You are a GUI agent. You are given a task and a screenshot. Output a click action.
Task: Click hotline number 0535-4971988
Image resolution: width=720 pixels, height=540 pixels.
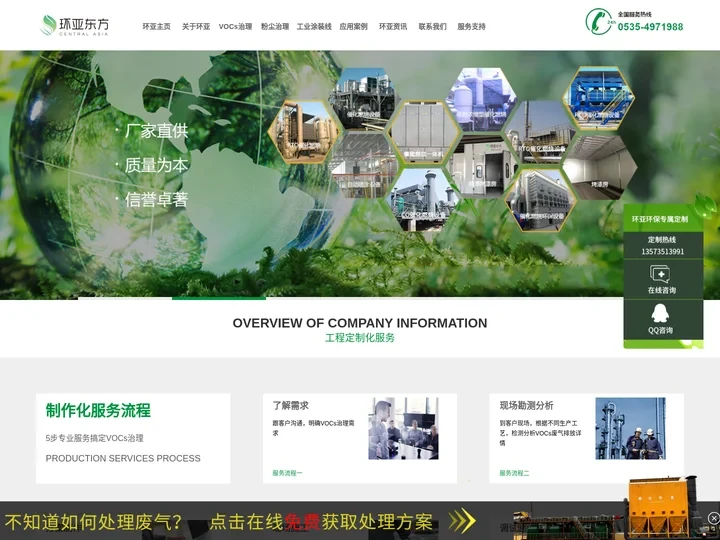(650, 27)
